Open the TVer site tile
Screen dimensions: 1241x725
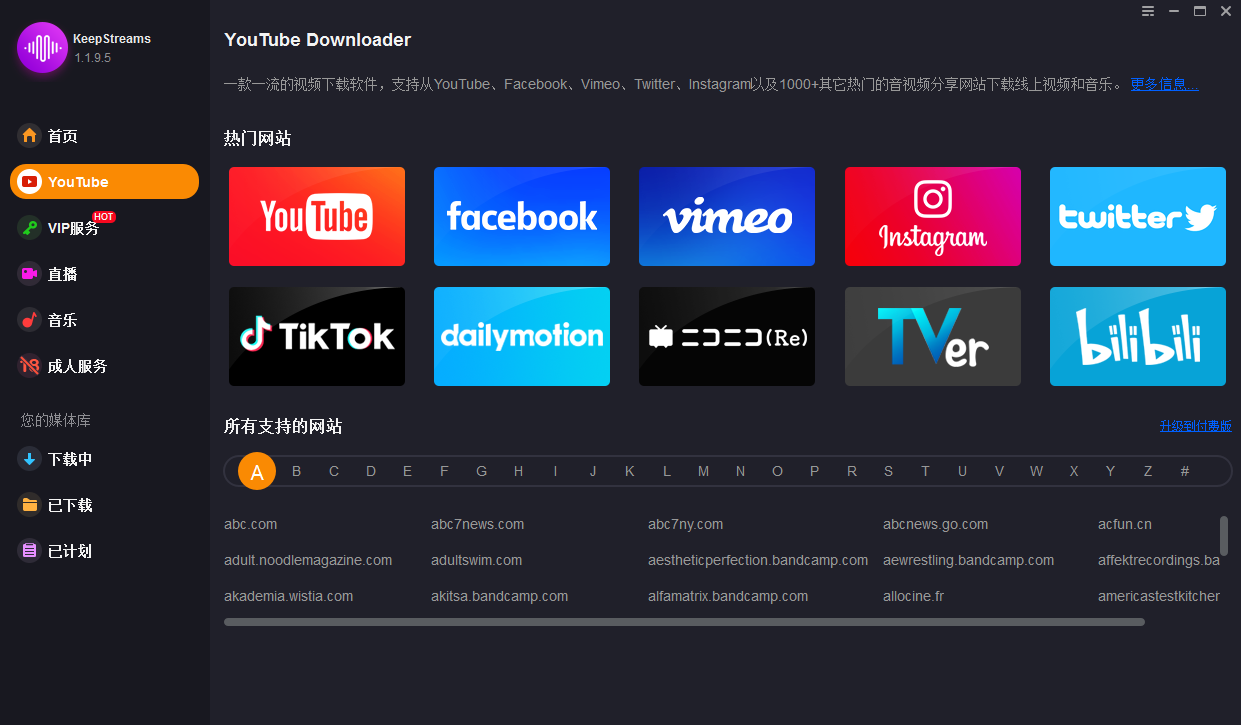[x=933, y=337]
